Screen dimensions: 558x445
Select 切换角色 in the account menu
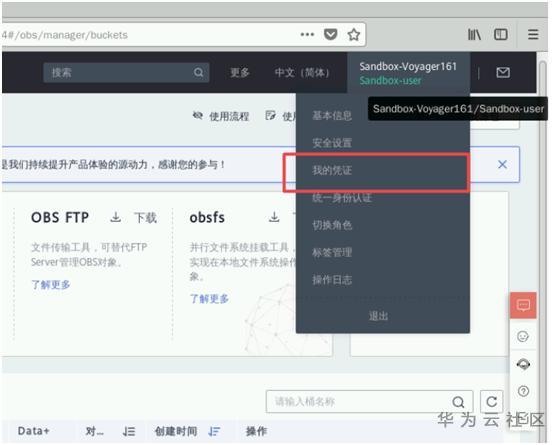tap(332, 225)
